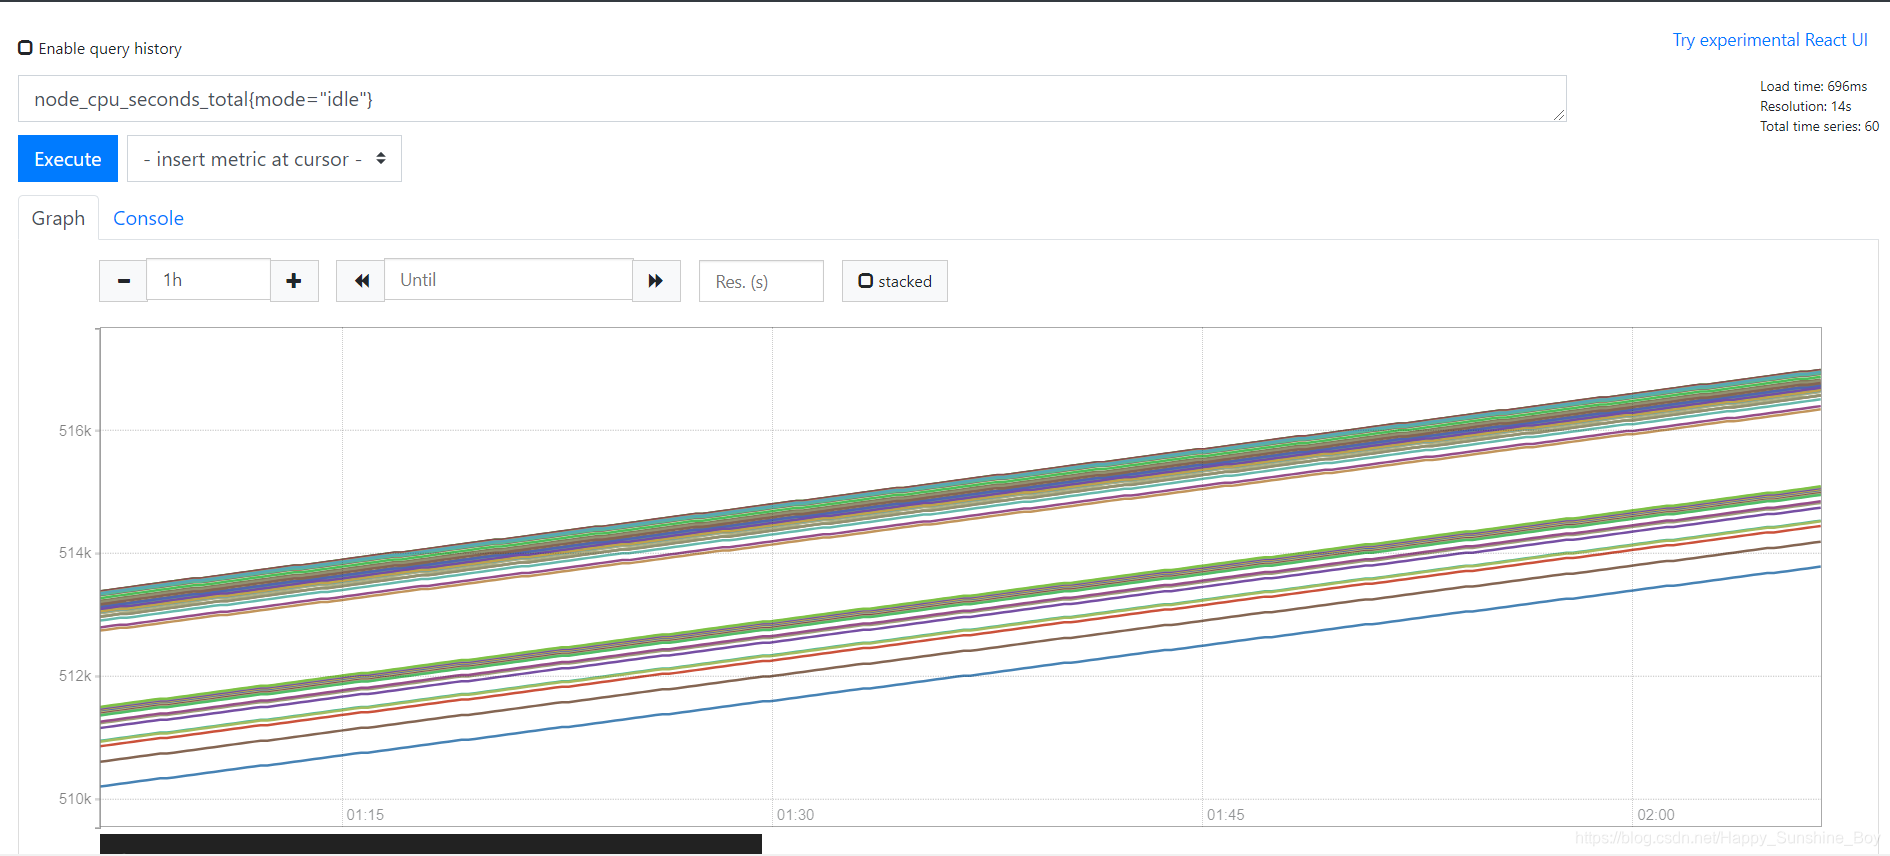
Task: Select the Graph tab
Action: tap(58, 218)
